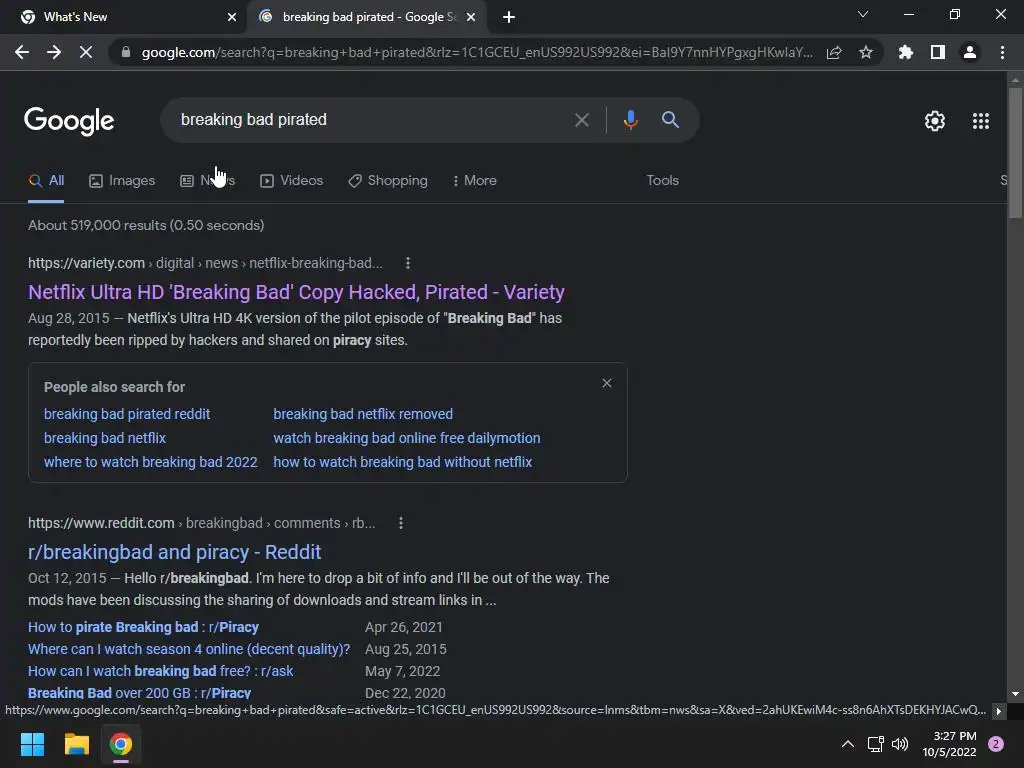Image resolution: width=1024 pixels, height=768 pixels.
Task: Switch to News results
Action: pos(208,181)
